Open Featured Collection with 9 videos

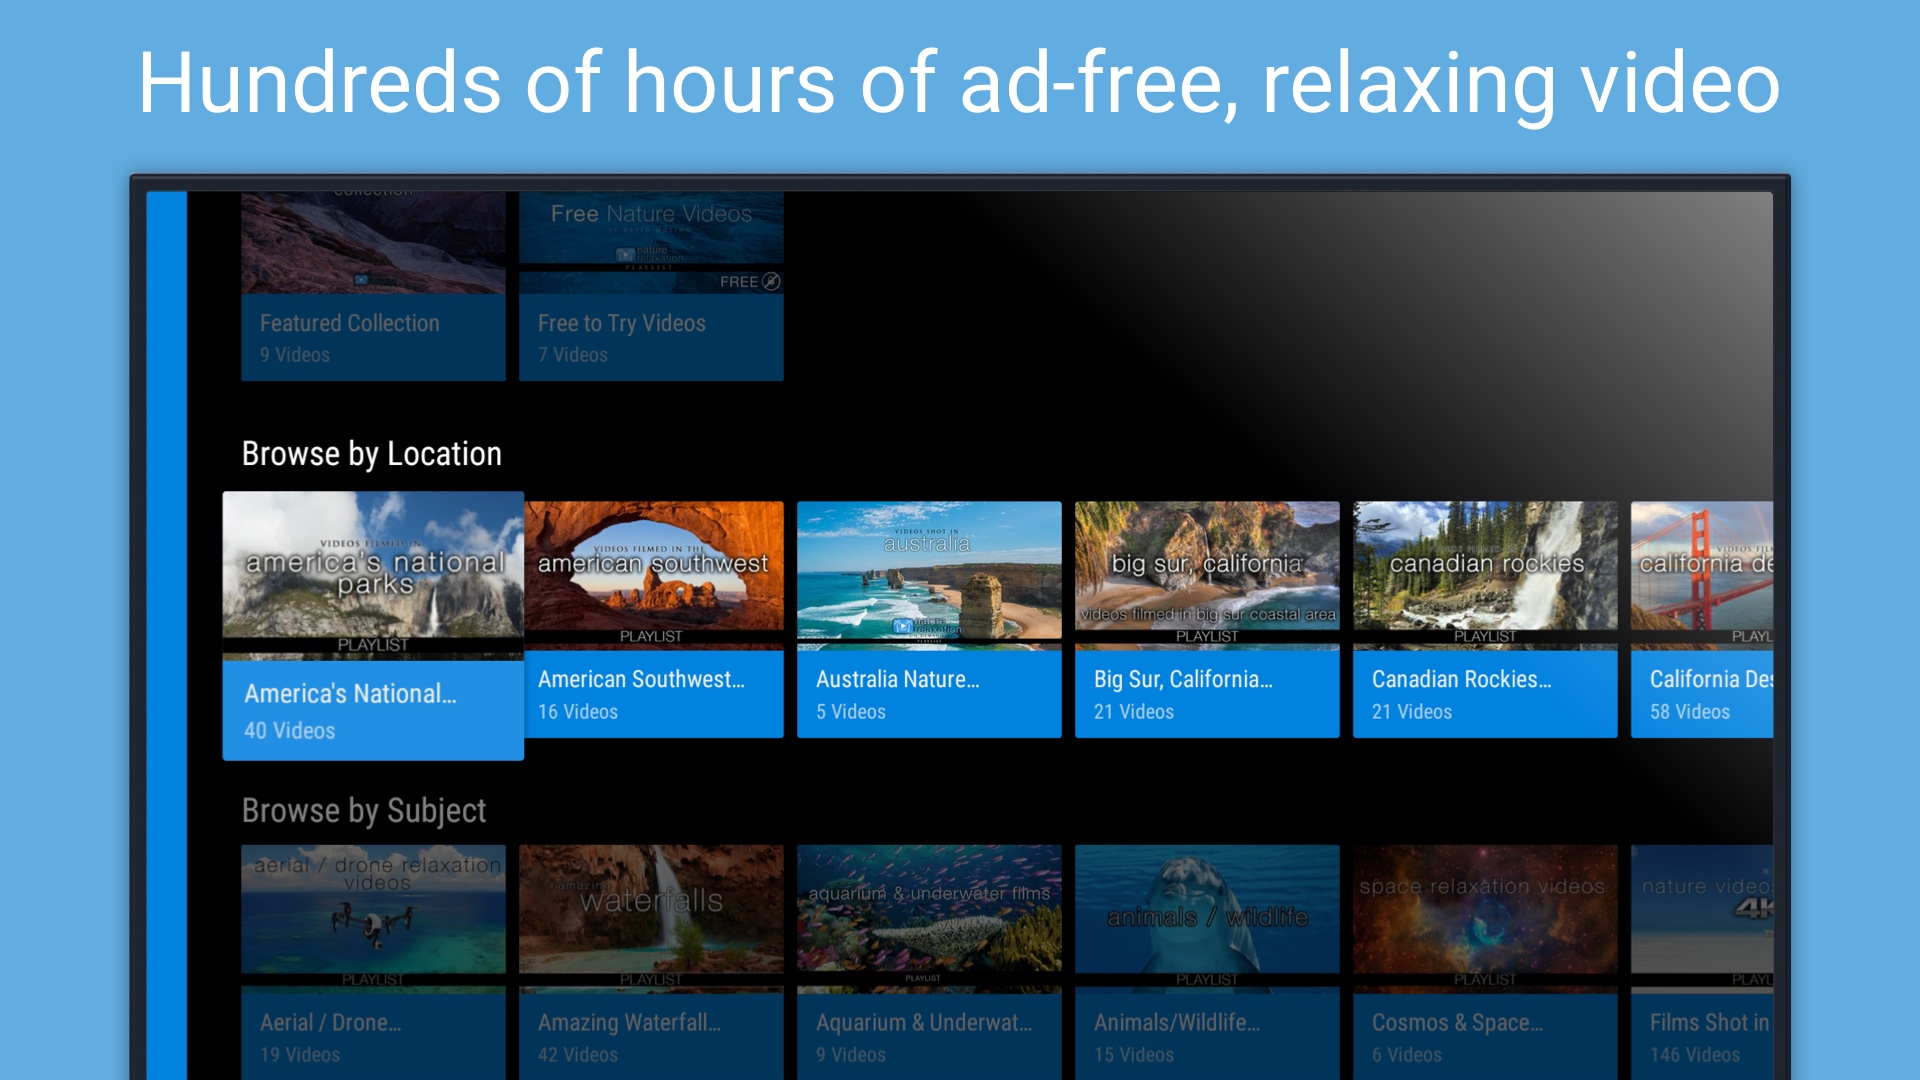pos(372,300)
